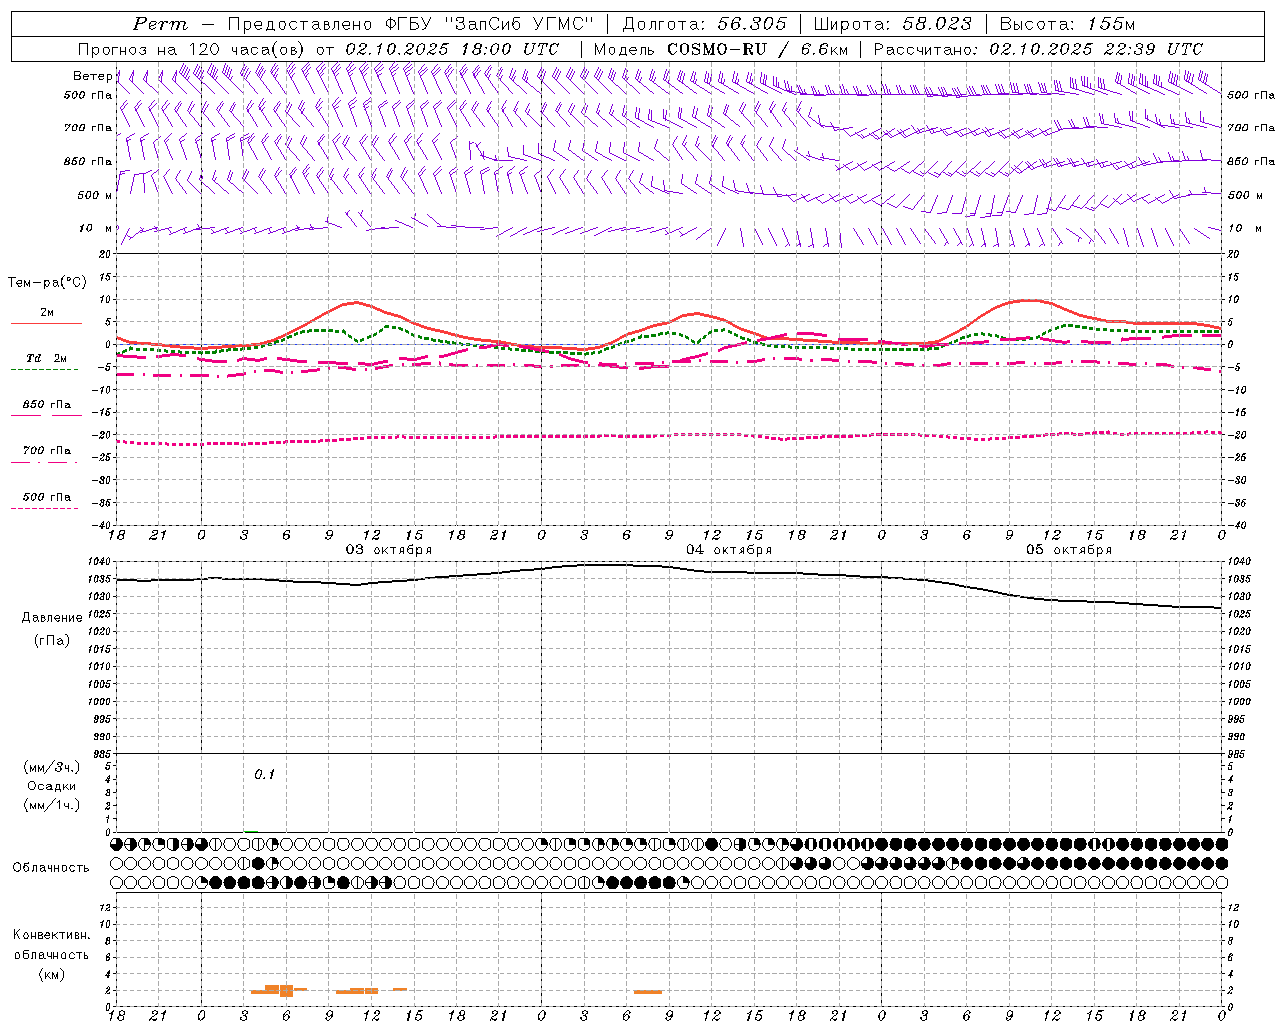Click the "Высота: 155м" header field

1067,24
